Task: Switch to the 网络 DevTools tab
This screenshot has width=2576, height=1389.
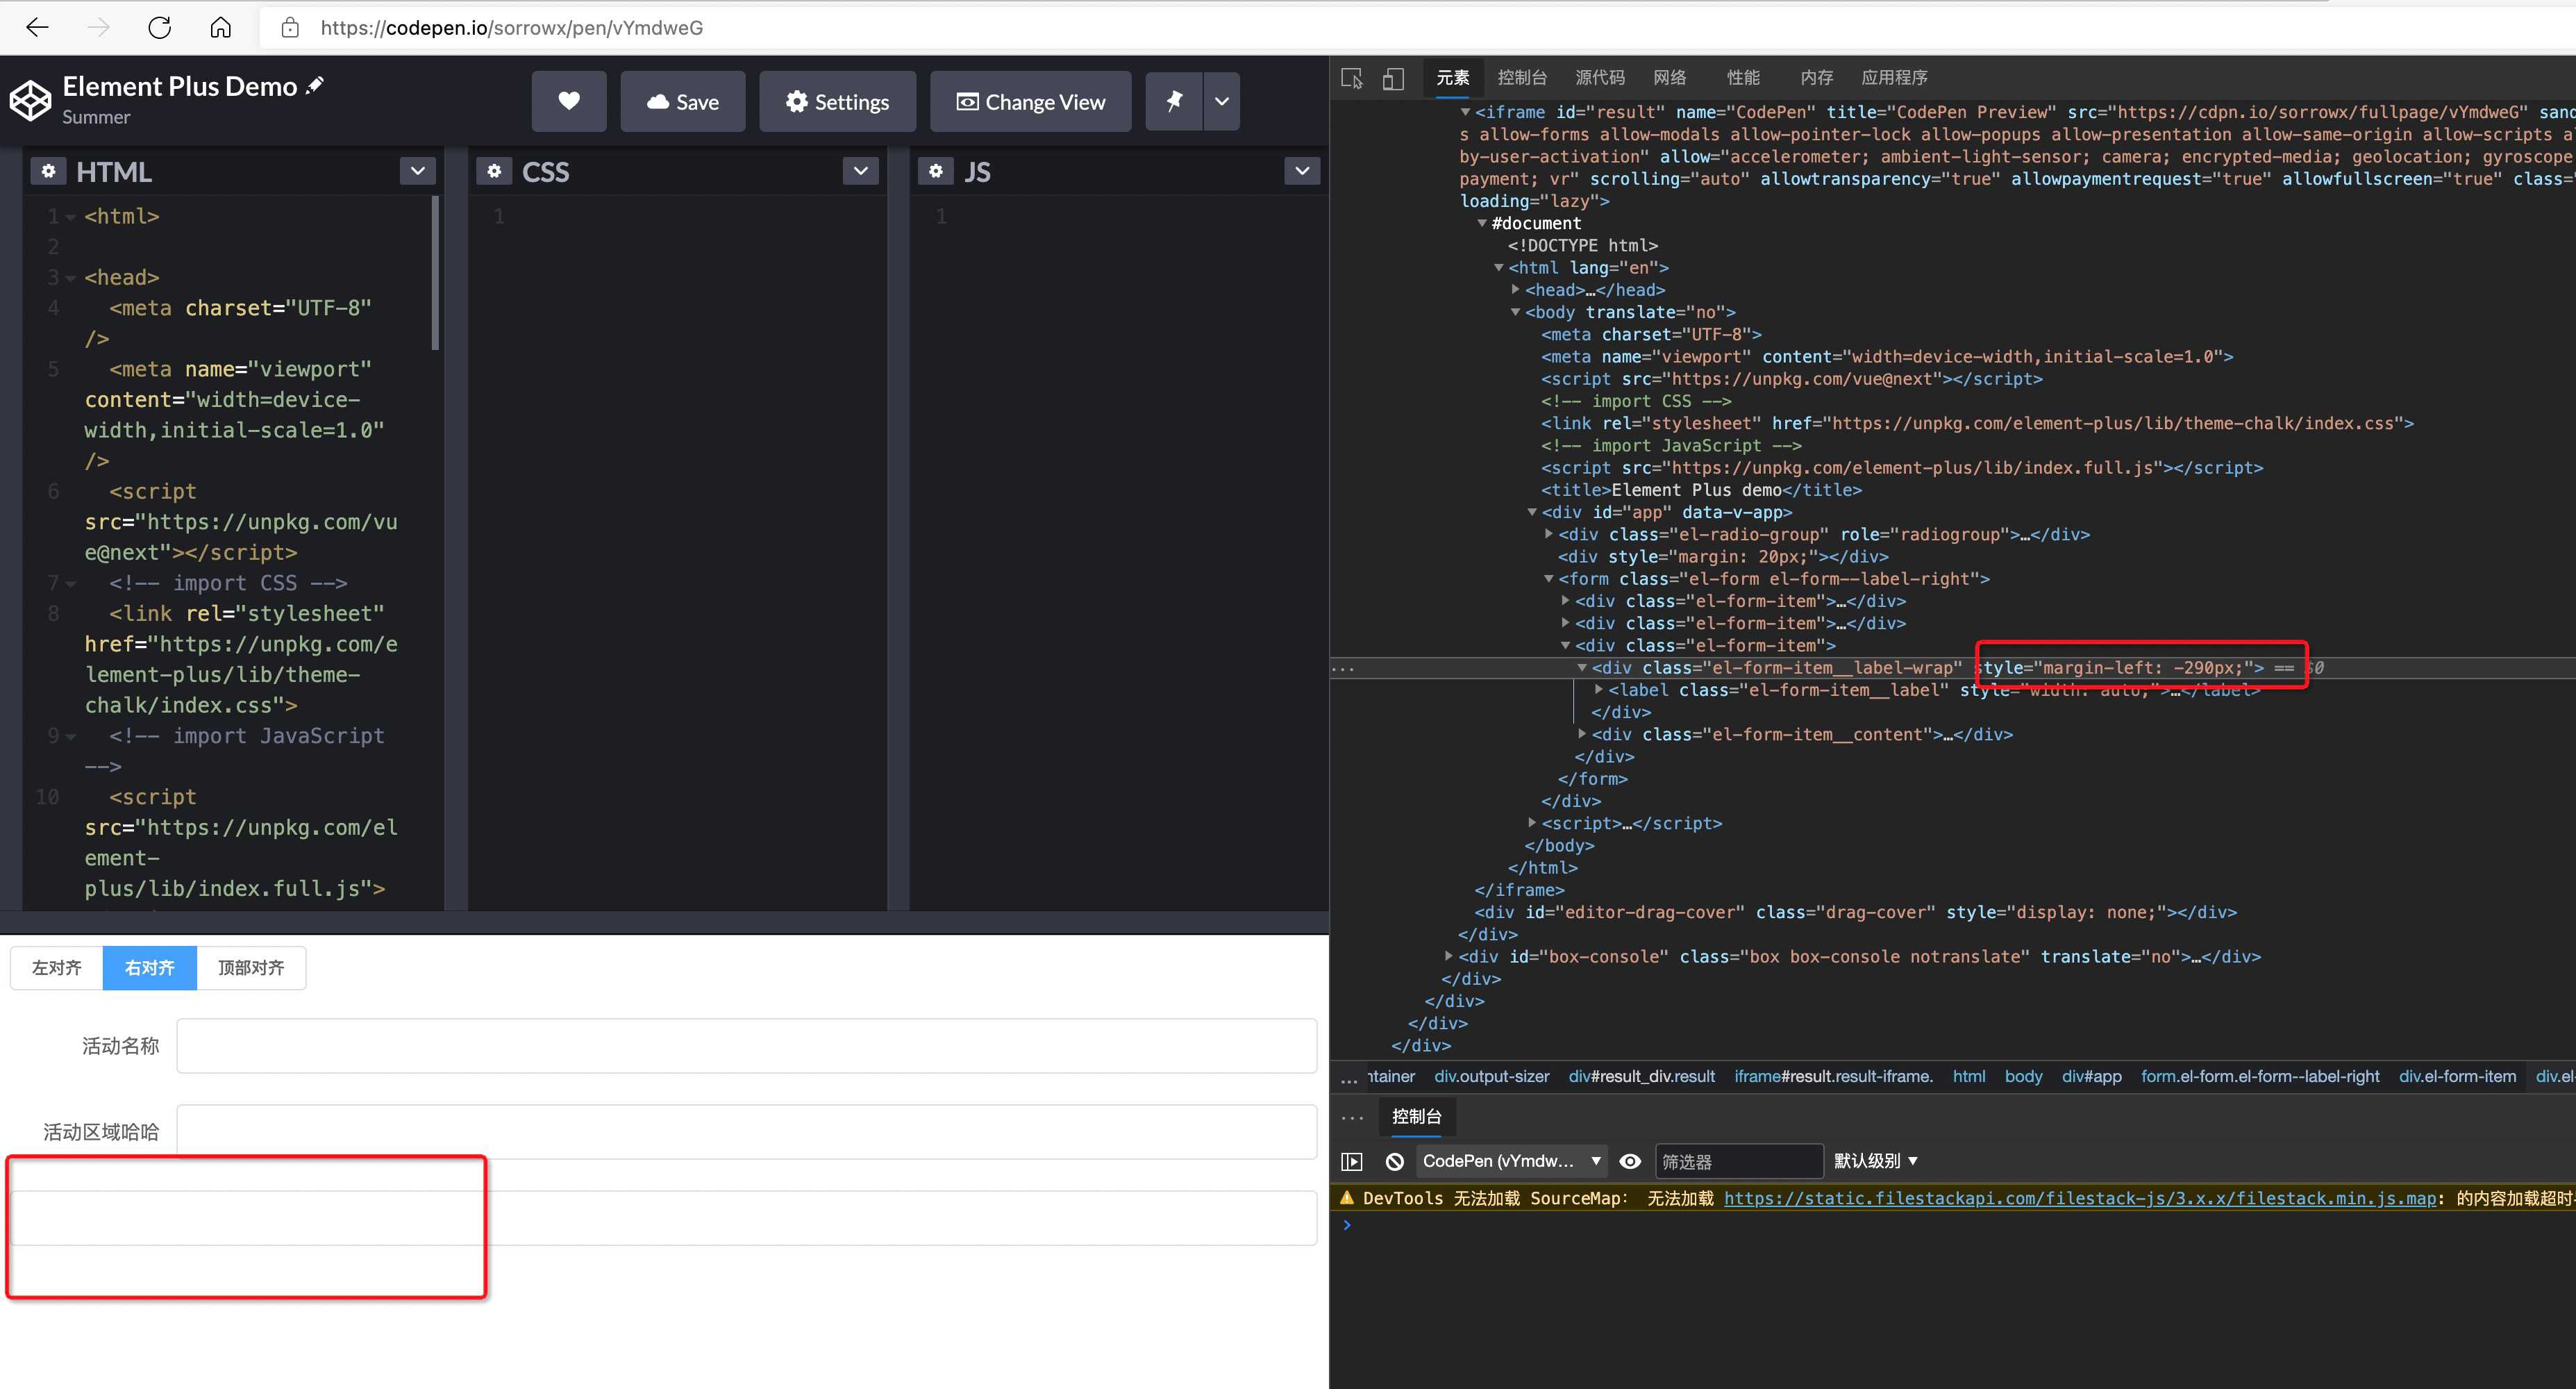Action: tap(1670, 78)
